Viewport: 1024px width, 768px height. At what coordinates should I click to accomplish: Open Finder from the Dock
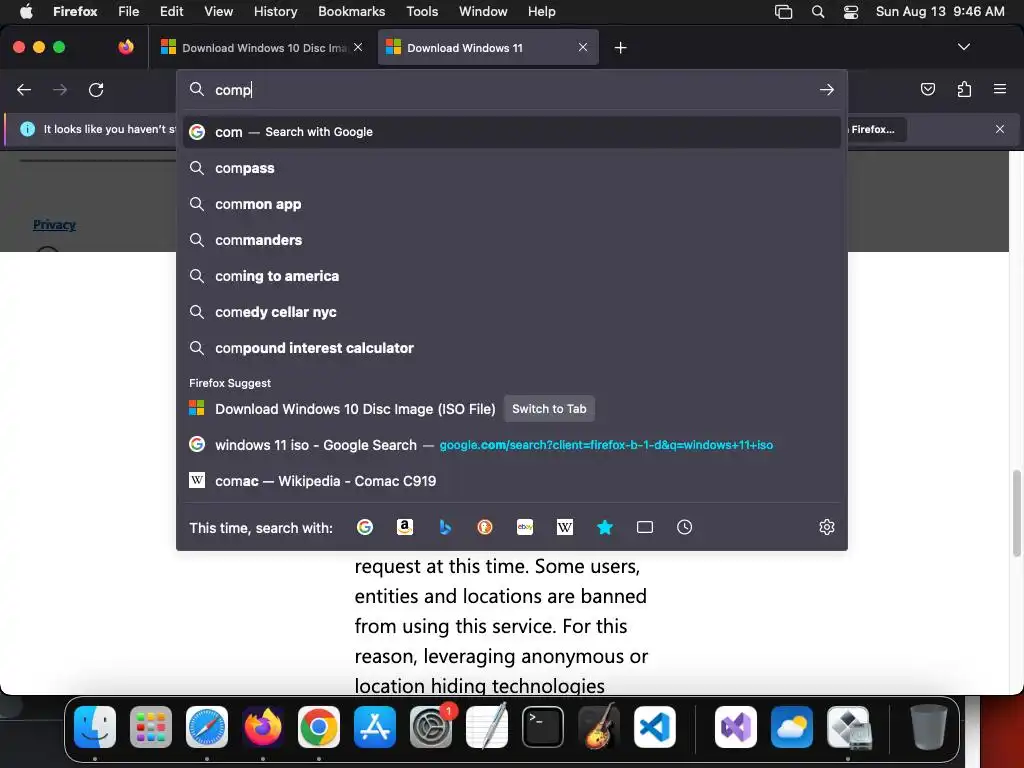click(95, 726)
